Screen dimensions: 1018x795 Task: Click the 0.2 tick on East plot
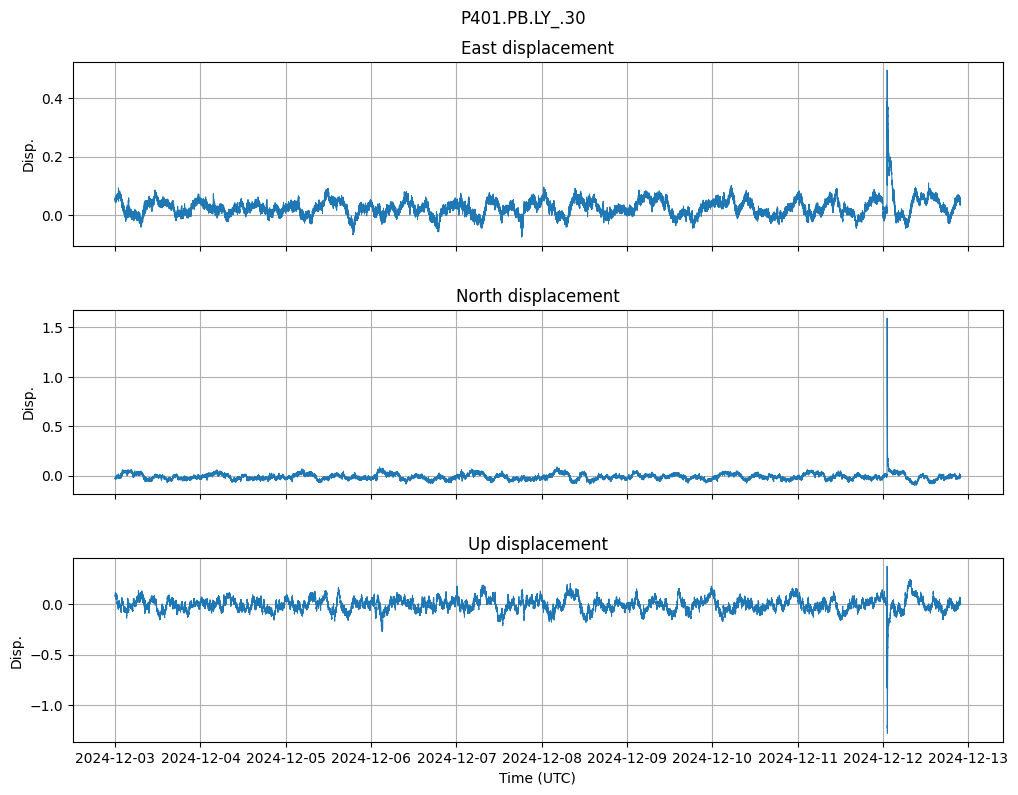tap(50, 157)
